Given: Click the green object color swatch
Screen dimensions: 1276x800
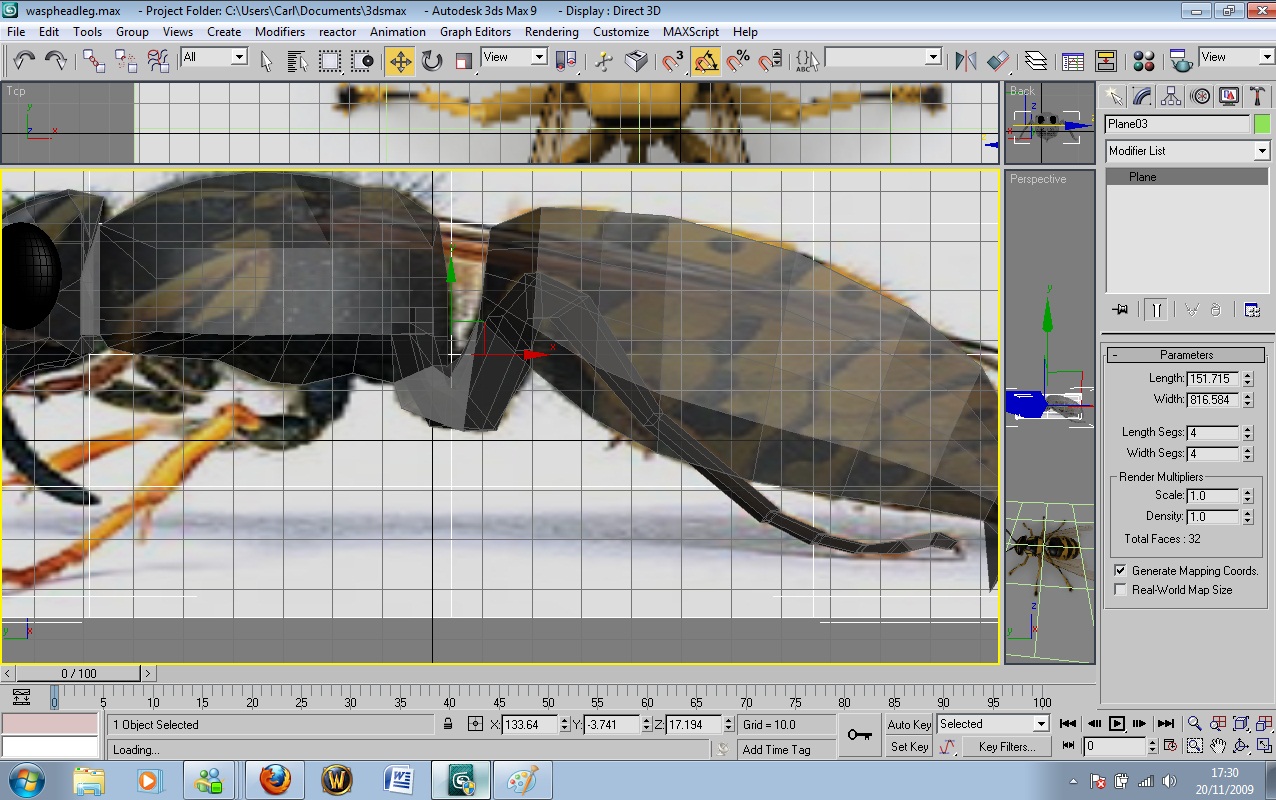Looking at the screenshot, I should 1261,124.
